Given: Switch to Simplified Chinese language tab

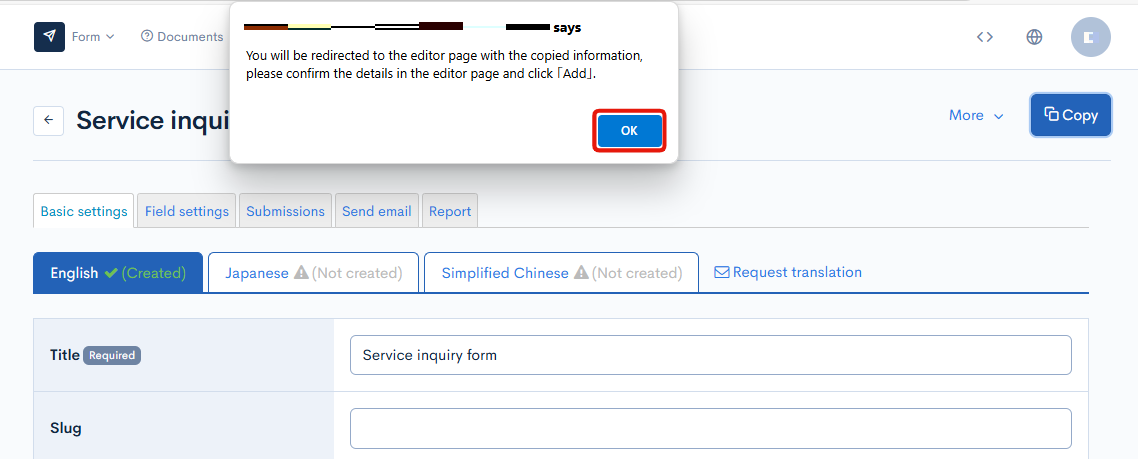Looking at the screenshot, I should pos(561,273).
